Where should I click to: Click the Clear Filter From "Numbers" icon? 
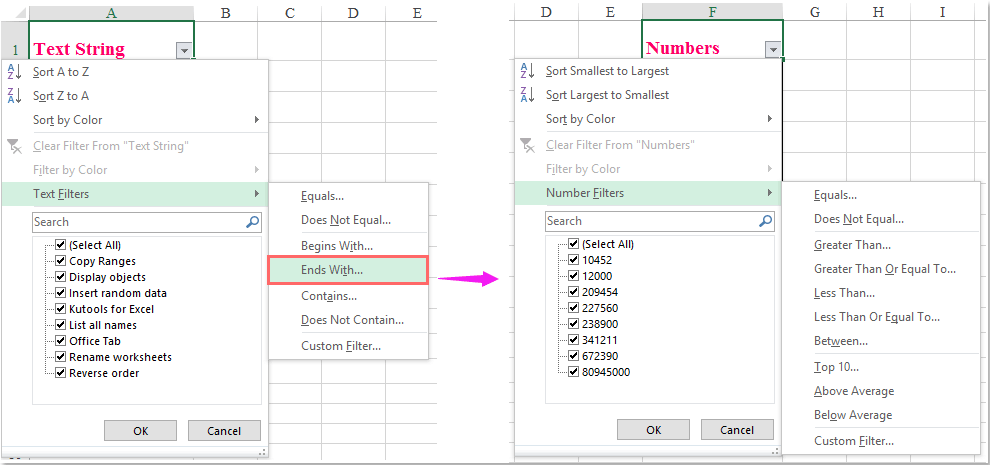click(x=526, y=145)
